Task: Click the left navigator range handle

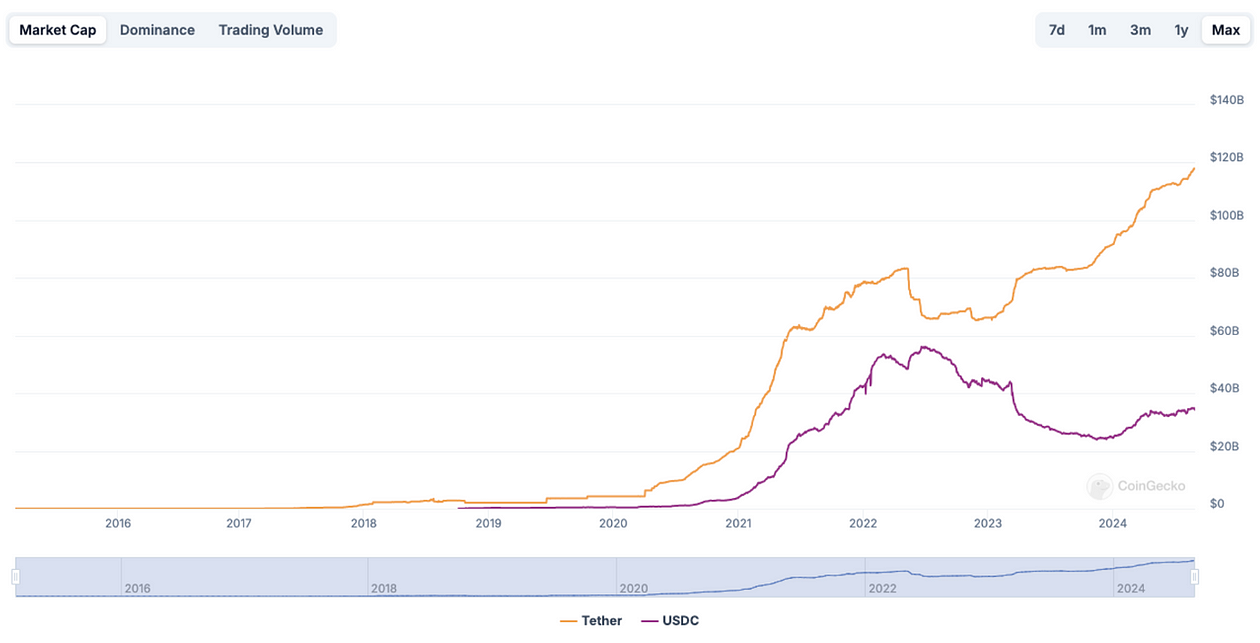Action: 15,577
